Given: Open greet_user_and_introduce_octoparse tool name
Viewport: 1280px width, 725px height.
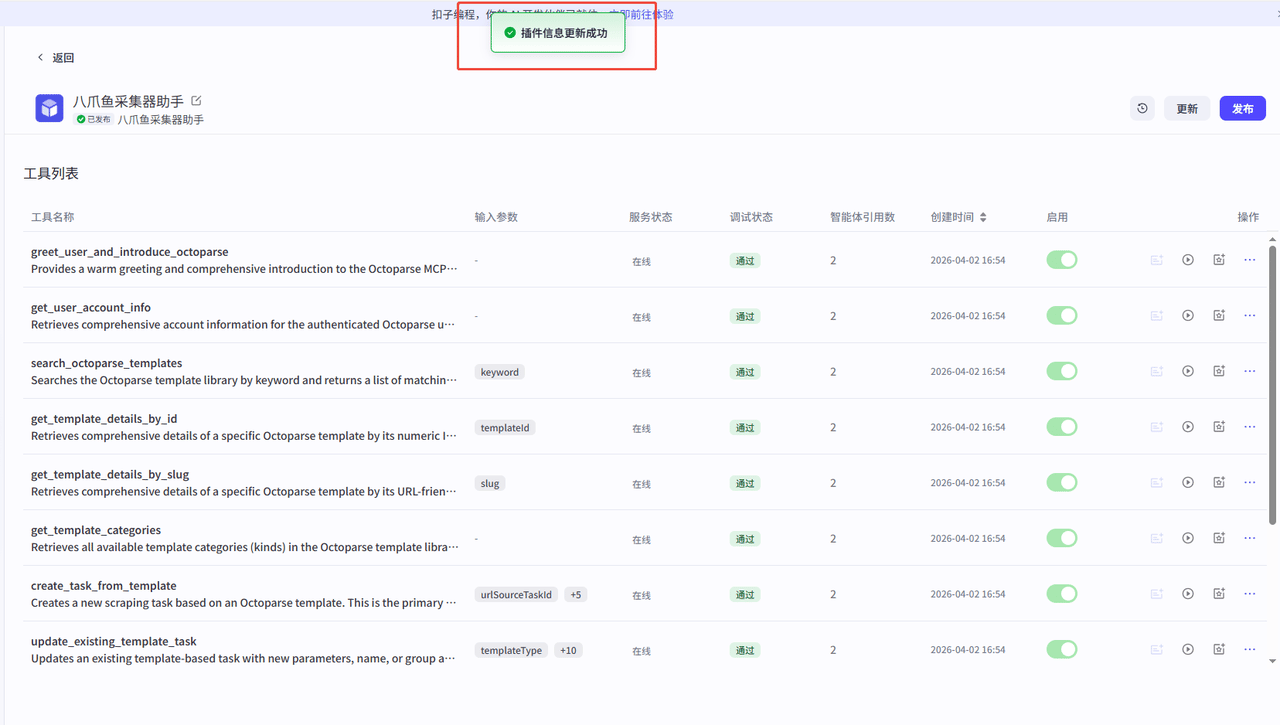Looking at the screenshot, I should coord(130,252).
